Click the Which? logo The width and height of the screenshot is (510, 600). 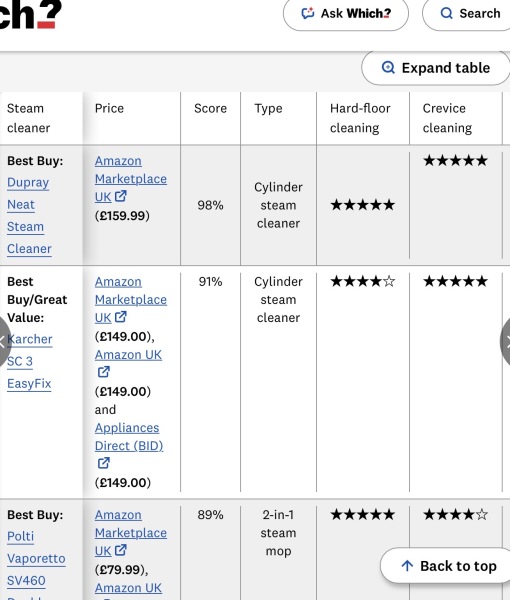point(31,14)
